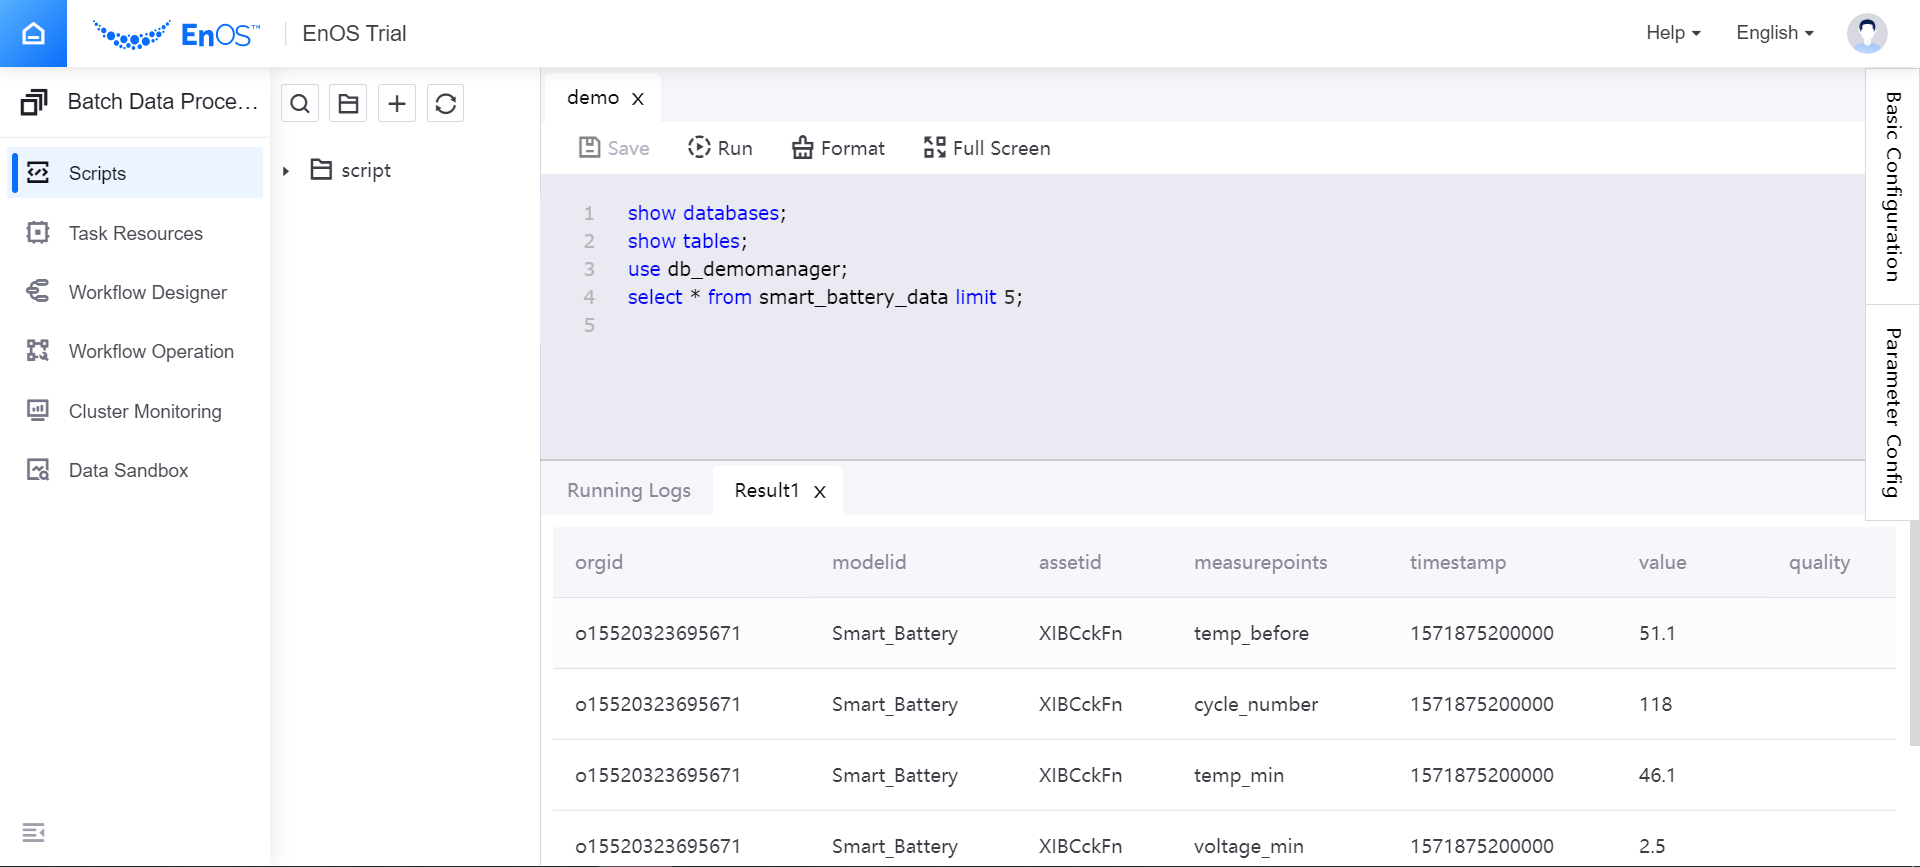
Task: Format the SQL code
Action: pos(838,148)
